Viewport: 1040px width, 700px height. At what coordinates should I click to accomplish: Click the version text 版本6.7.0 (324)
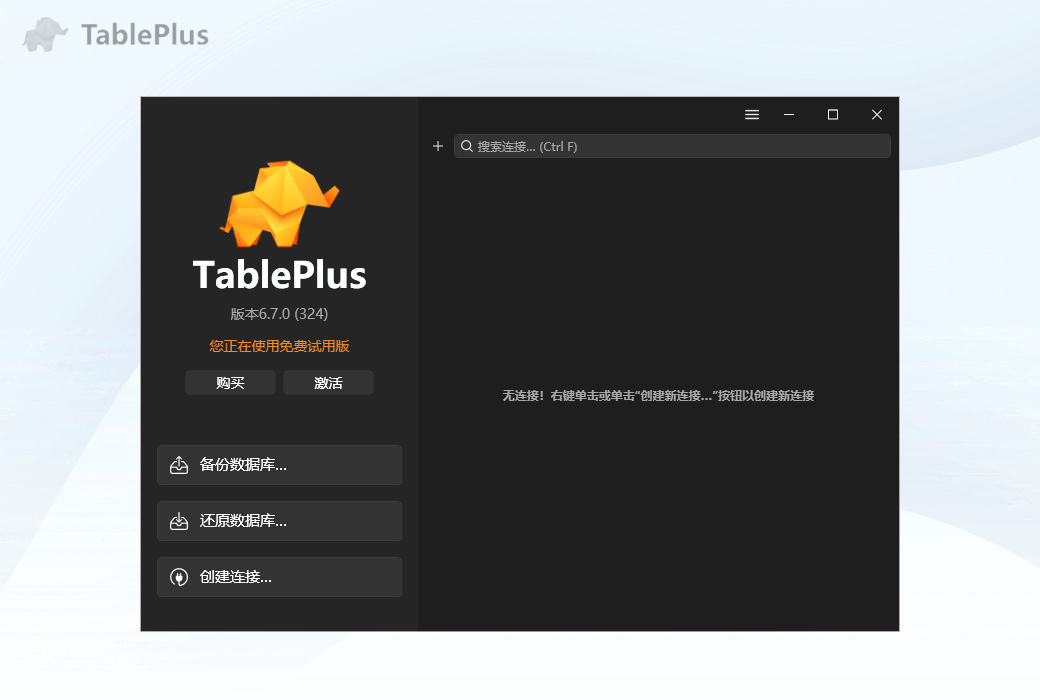279,313
